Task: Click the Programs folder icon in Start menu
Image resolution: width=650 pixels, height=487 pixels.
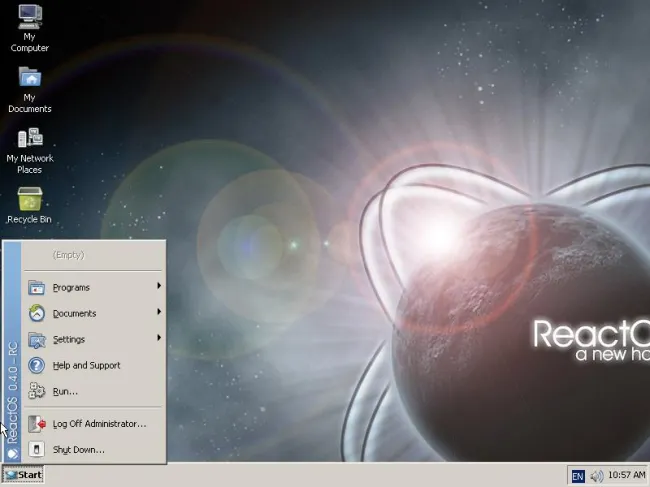Action: (x=36, y=287)
